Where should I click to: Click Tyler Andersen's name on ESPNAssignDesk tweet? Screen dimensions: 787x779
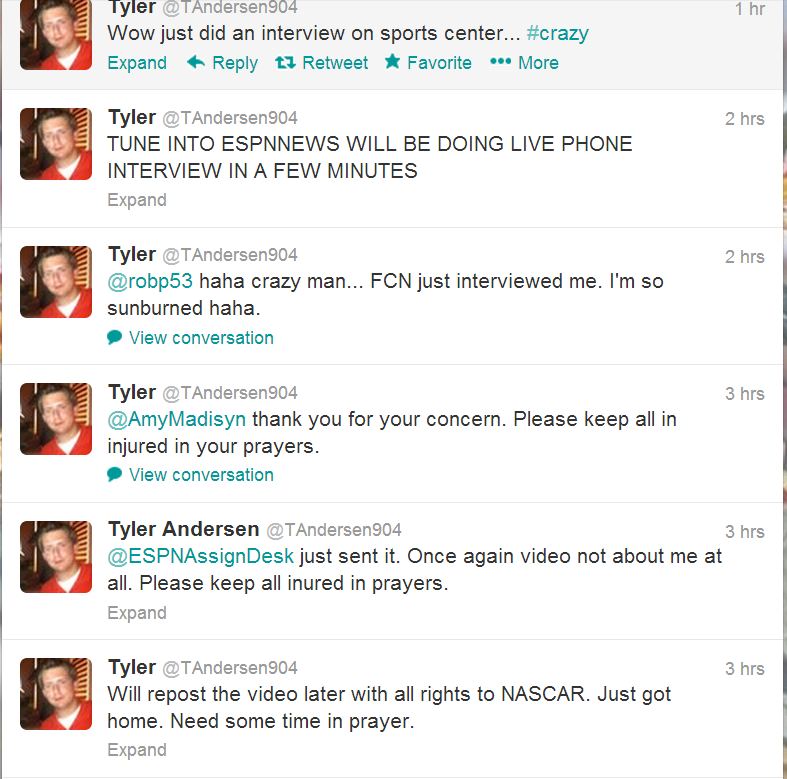coord(184,529)
